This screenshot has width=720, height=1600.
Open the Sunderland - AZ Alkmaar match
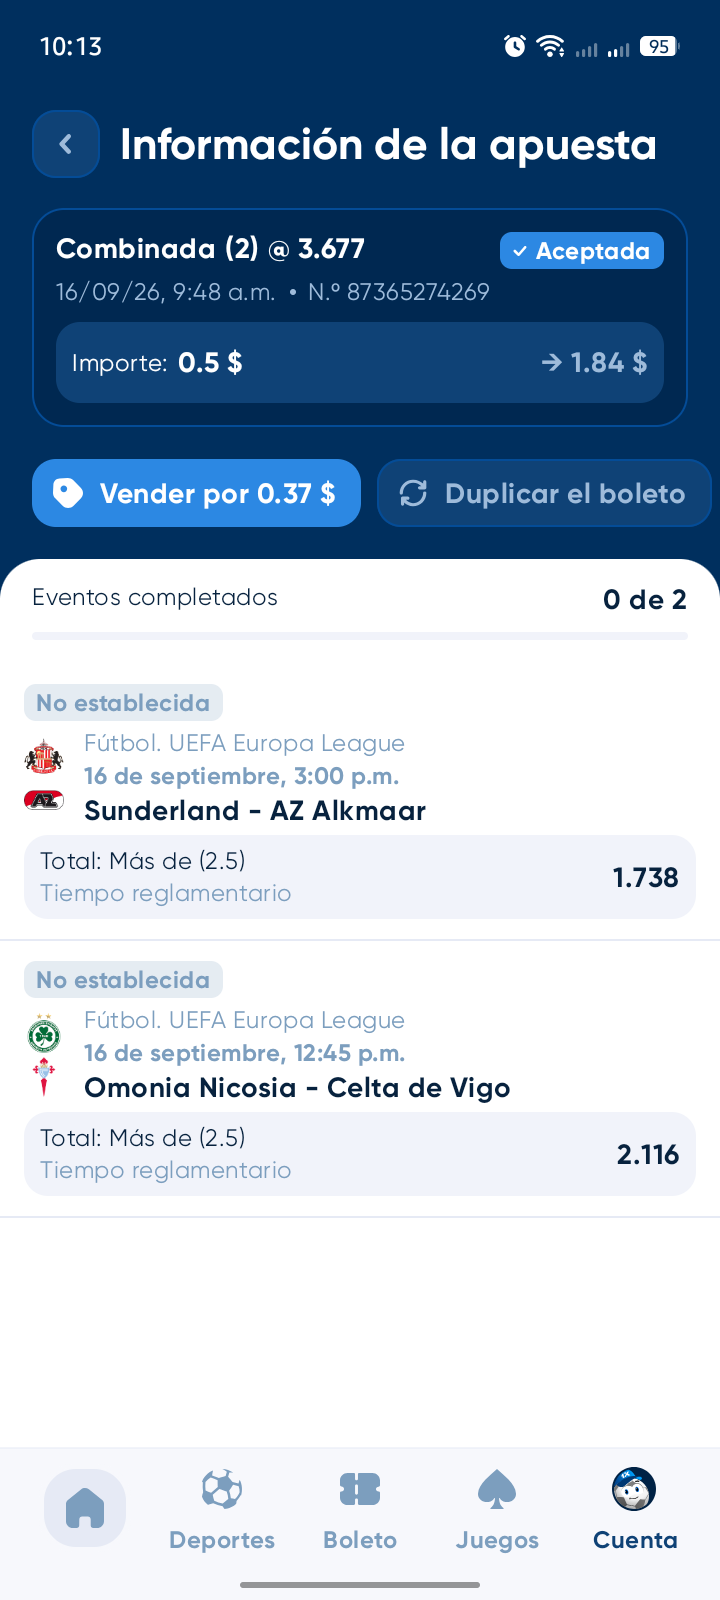tap(255, 811)
